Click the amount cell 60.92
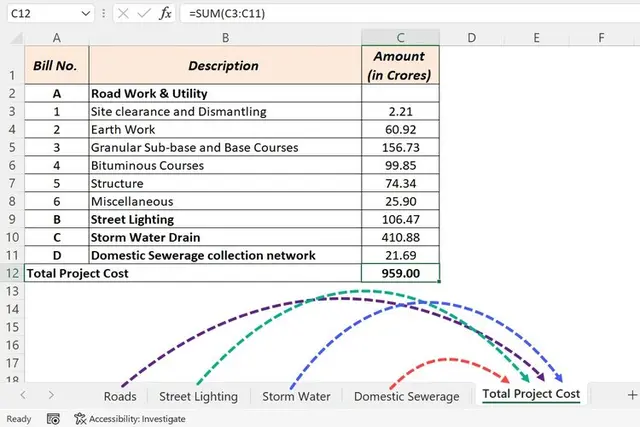640x427 pixels. 400,129
